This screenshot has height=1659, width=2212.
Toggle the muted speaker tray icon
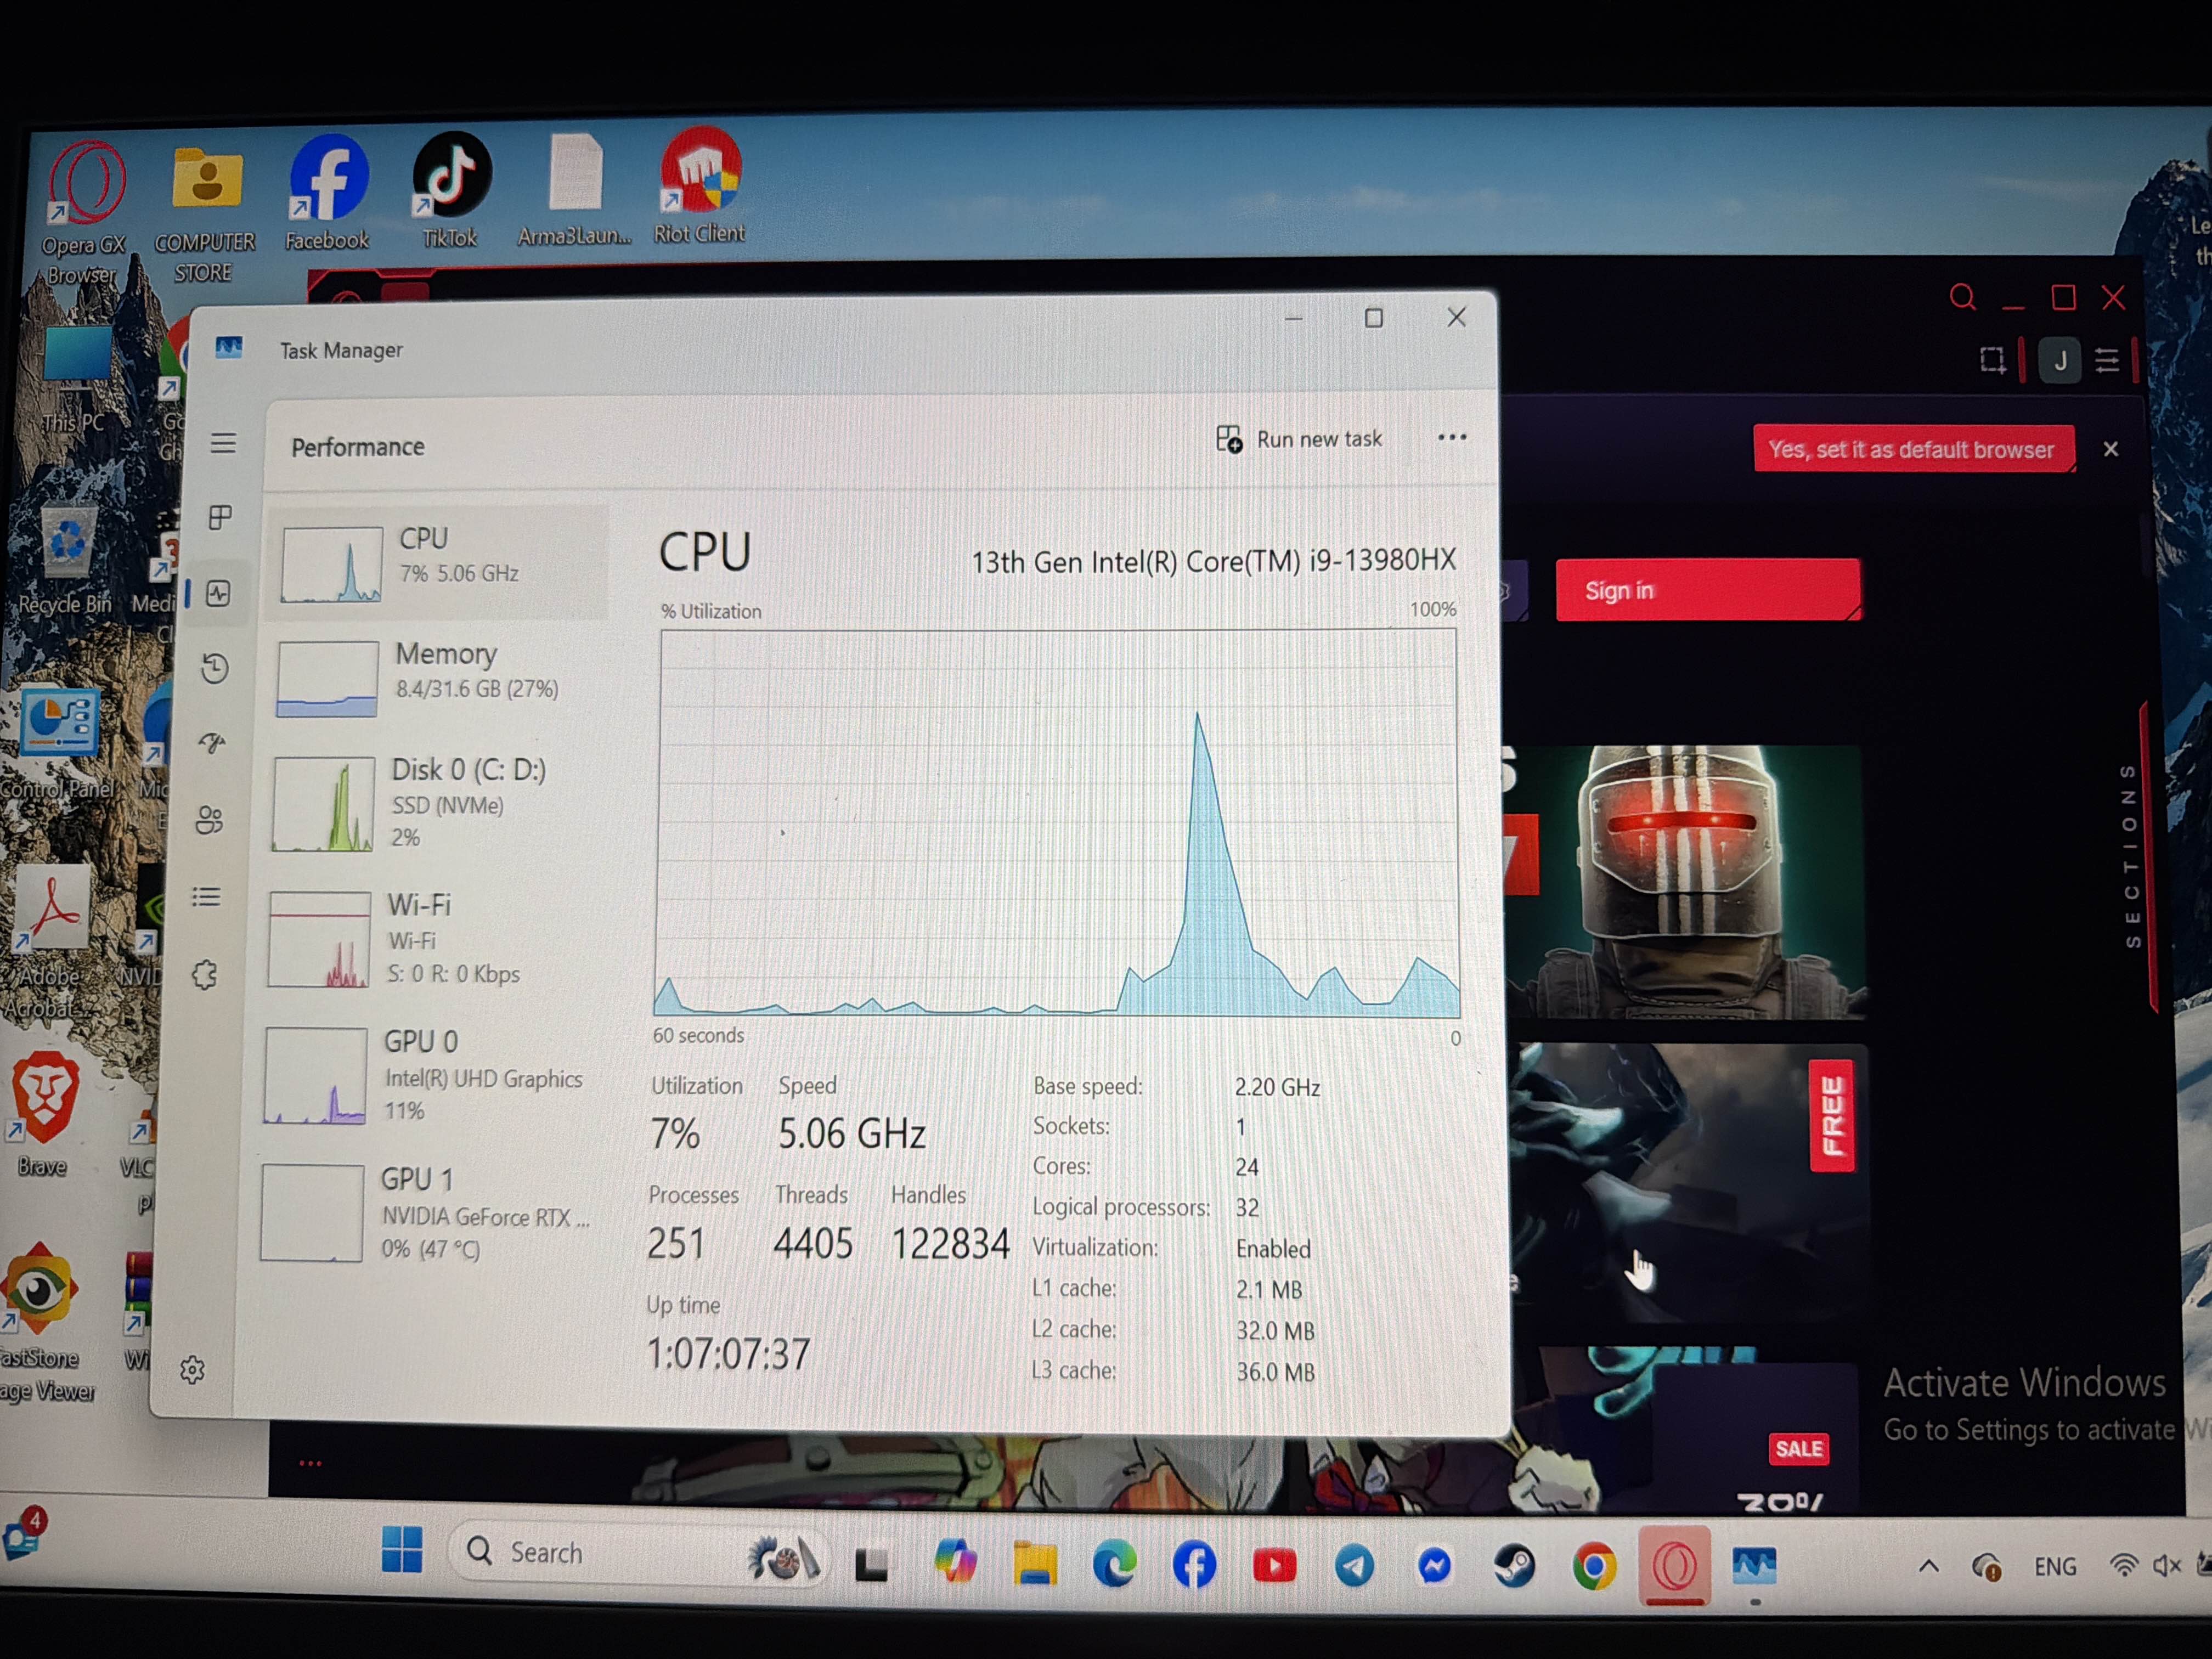tap(2166, 1566)
